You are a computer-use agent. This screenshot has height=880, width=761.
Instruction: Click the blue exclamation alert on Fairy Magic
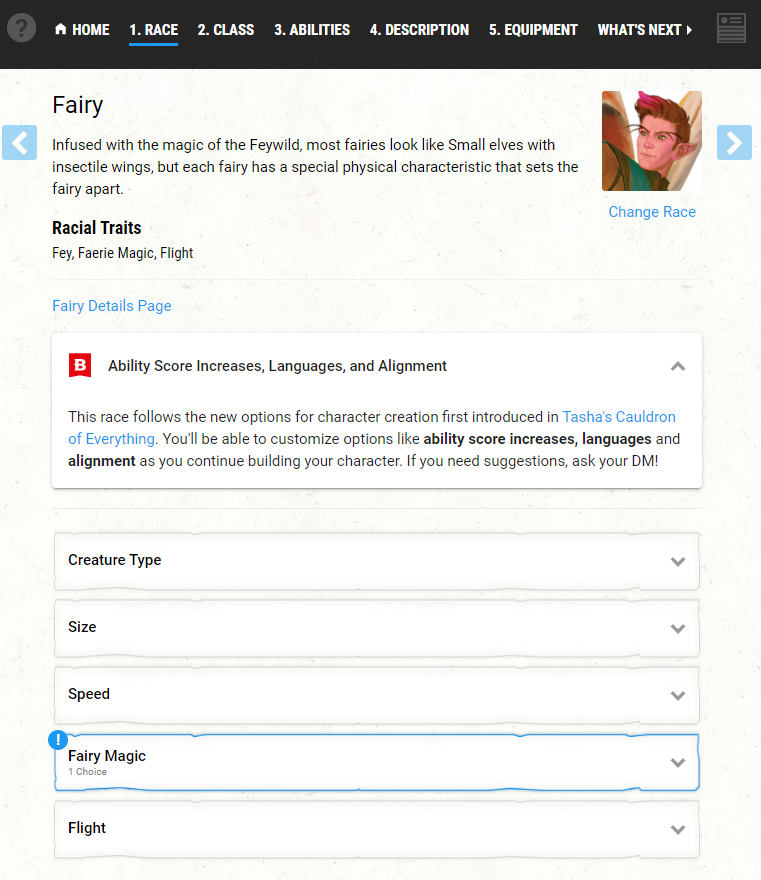click(58, 740)
